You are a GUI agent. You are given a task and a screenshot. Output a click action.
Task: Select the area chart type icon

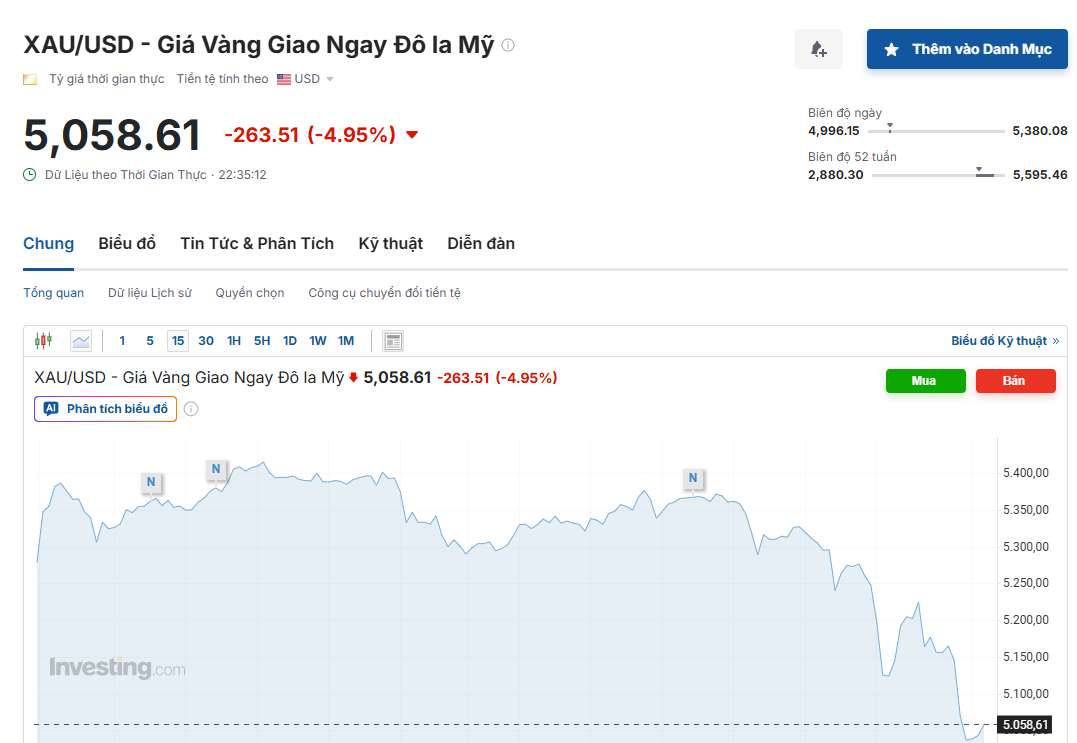[81, 341]
